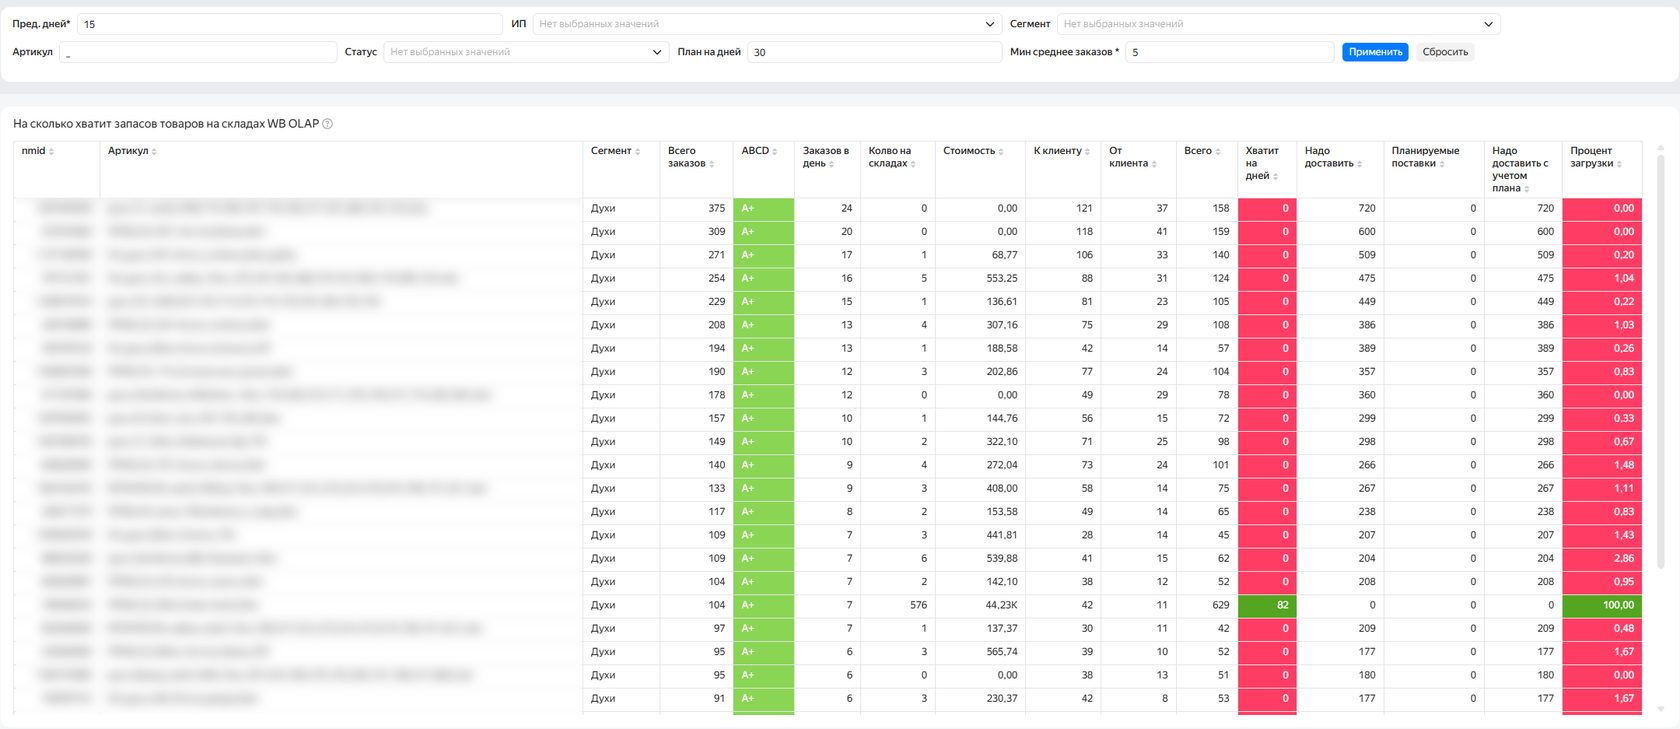Click sort icon of От клиента column
This screenshot has width=1680, height=729.
coord(1154,164)
